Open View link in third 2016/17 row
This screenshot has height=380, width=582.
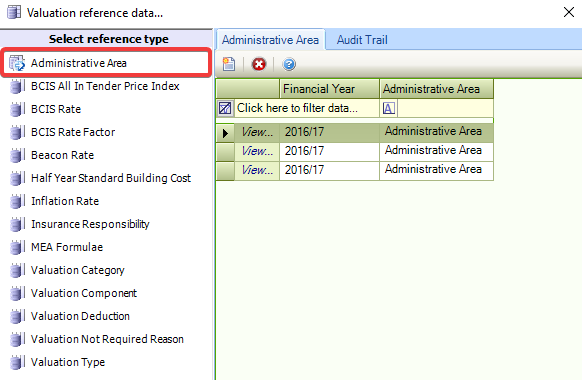tap(257, 170)
